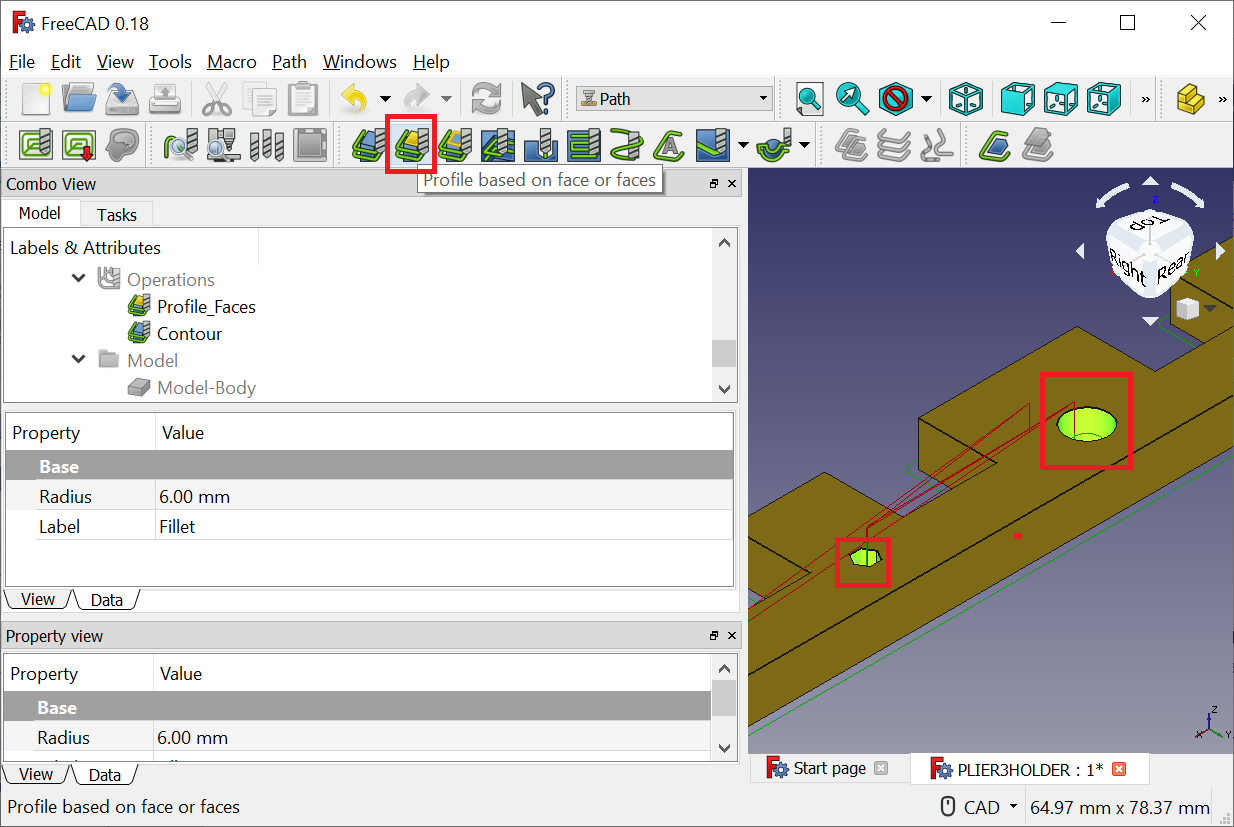Close the PLIER3HOLDER document tab
Viewport: 1234px width, 827px height.
tap(1119, 769)
